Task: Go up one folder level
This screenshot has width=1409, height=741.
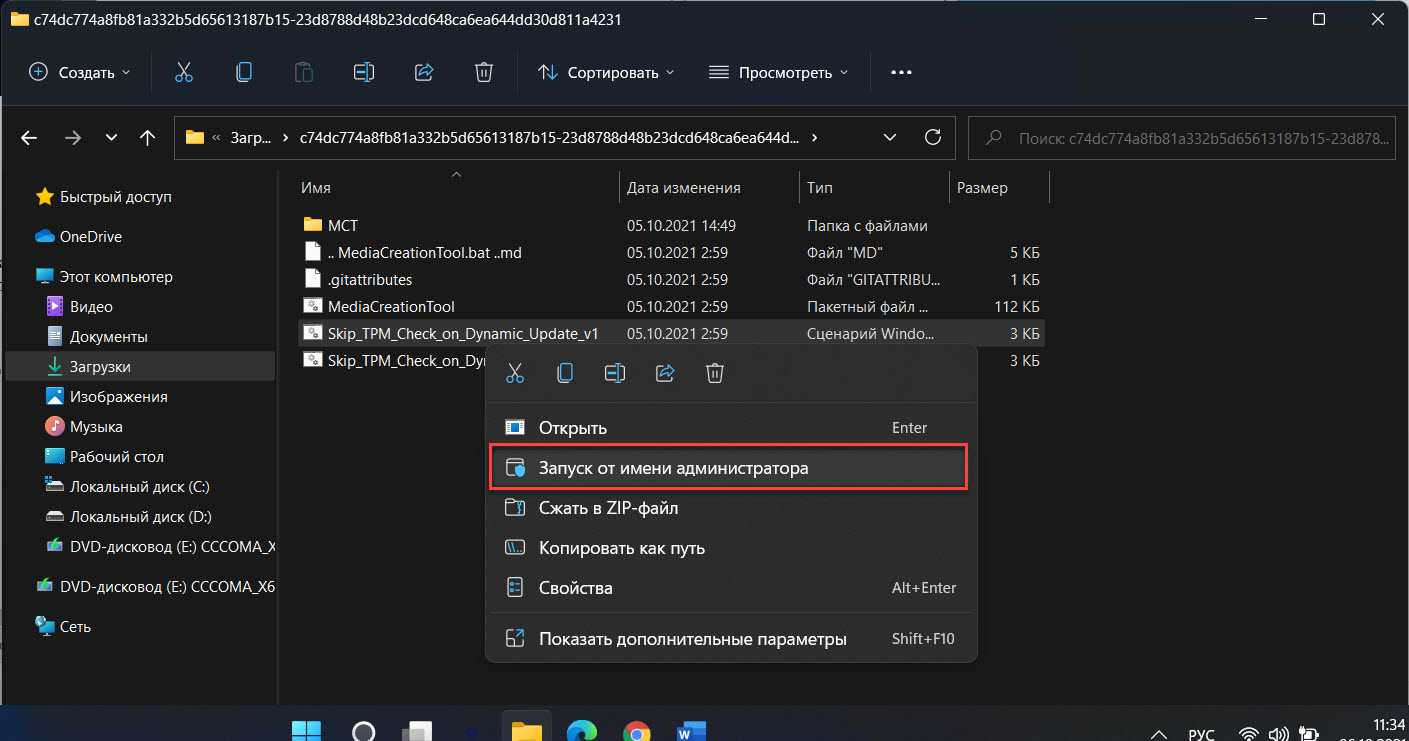Action: pyautogui.click(x=147, y=138)
